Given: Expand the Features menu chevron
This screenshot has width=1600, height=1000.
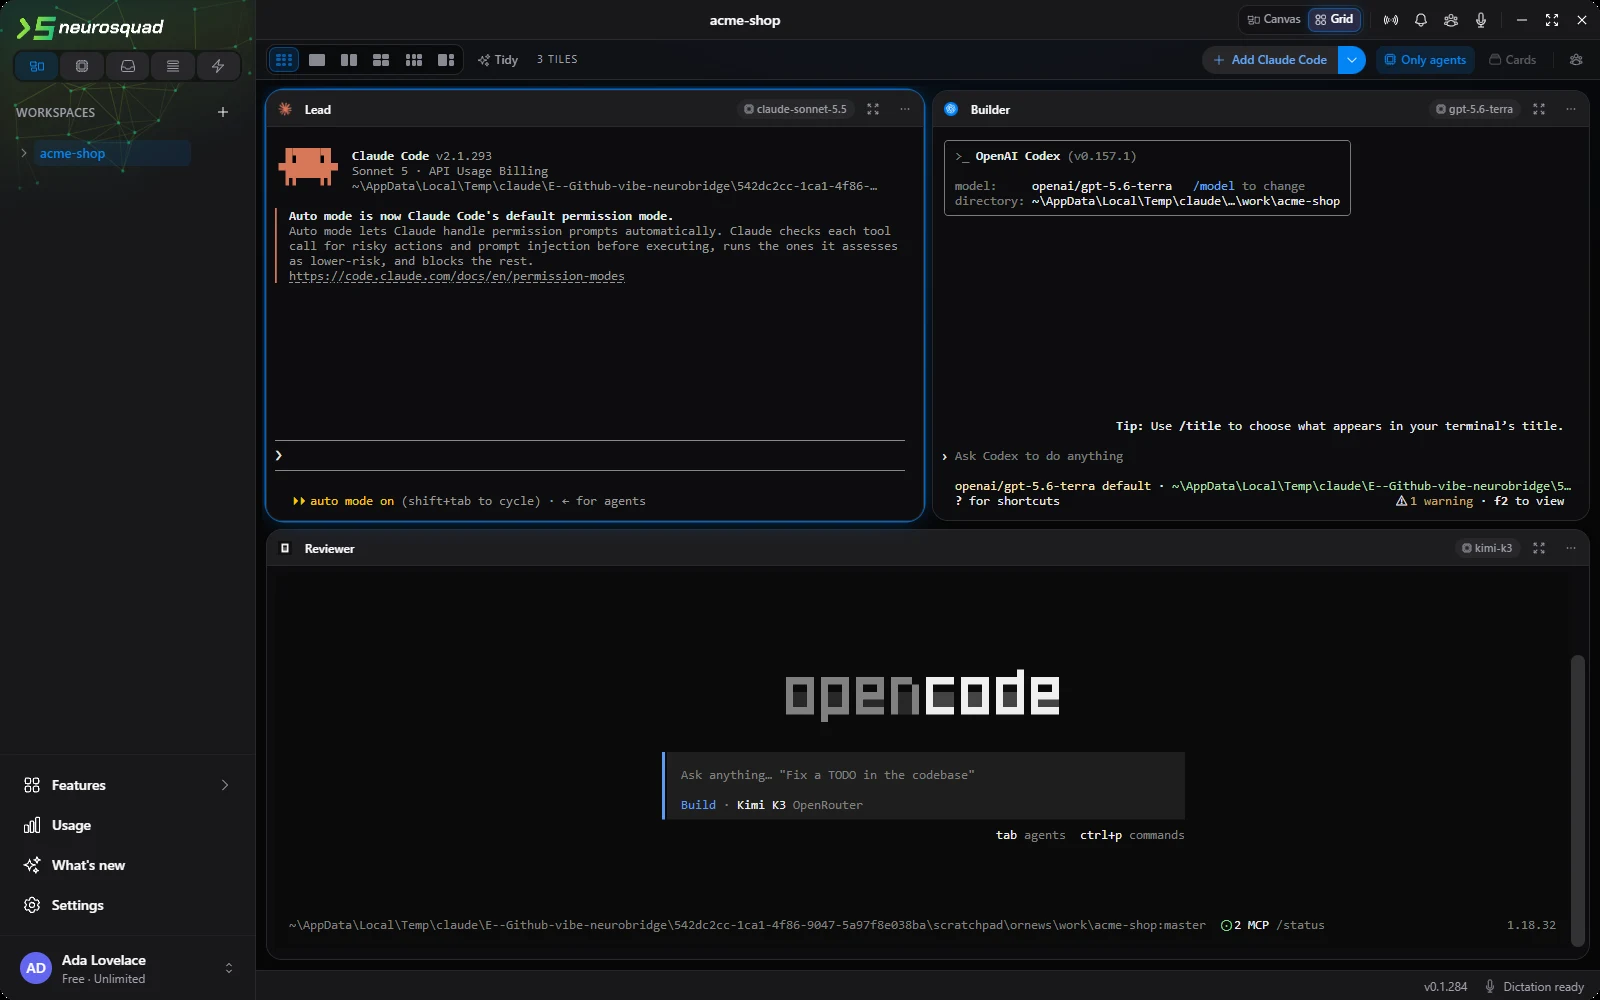Looking at the screenshot, I should [224, 785].
